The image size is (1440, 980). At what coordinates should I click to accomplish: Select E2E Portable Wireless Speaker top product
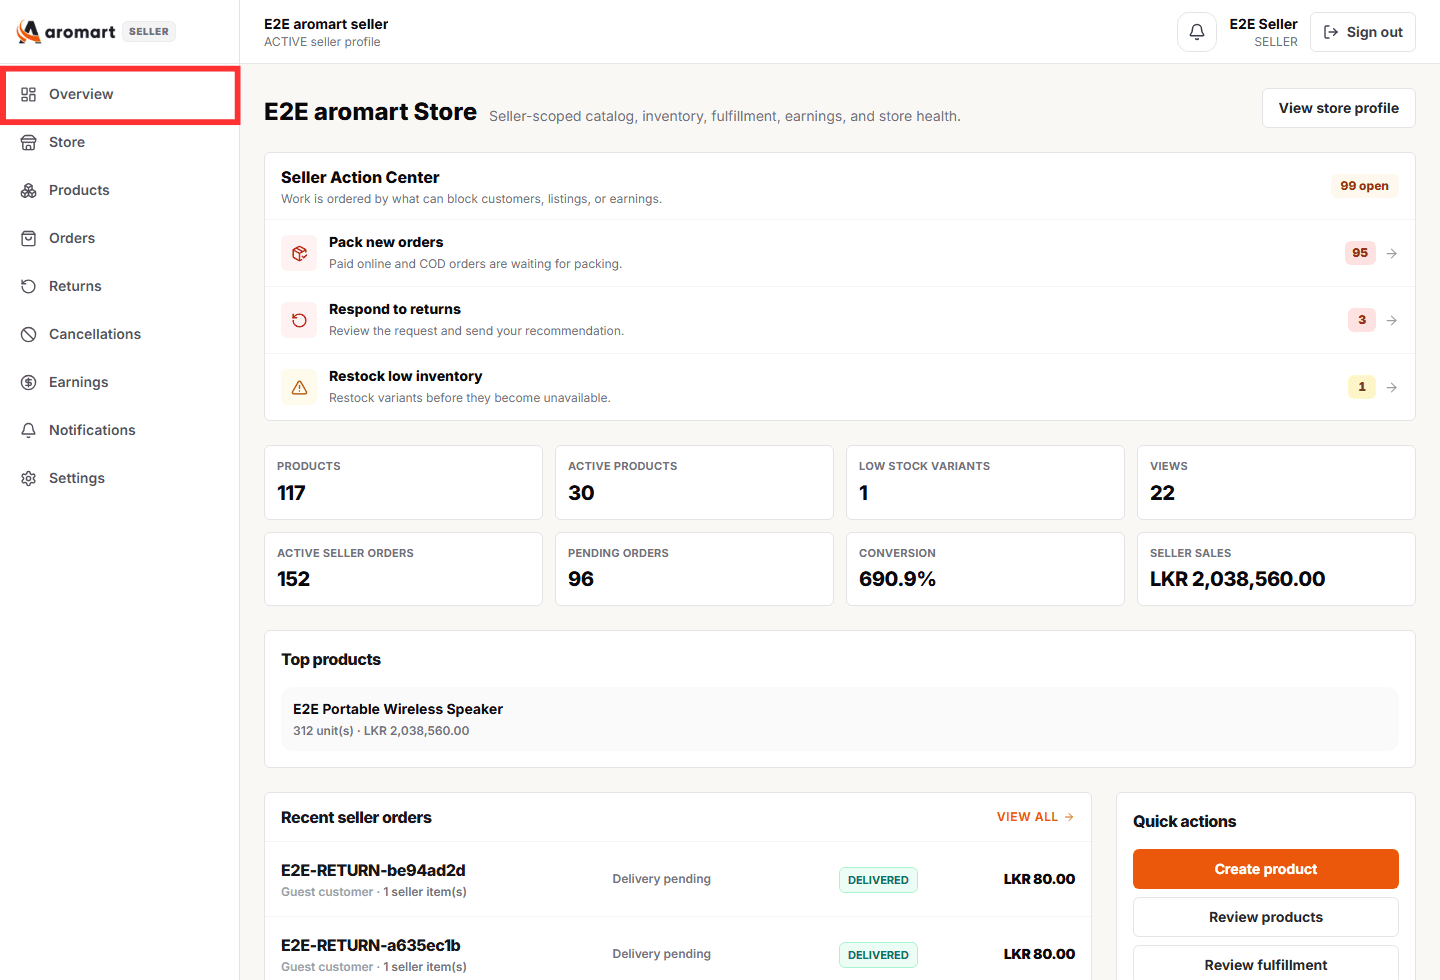pos(840,719)
